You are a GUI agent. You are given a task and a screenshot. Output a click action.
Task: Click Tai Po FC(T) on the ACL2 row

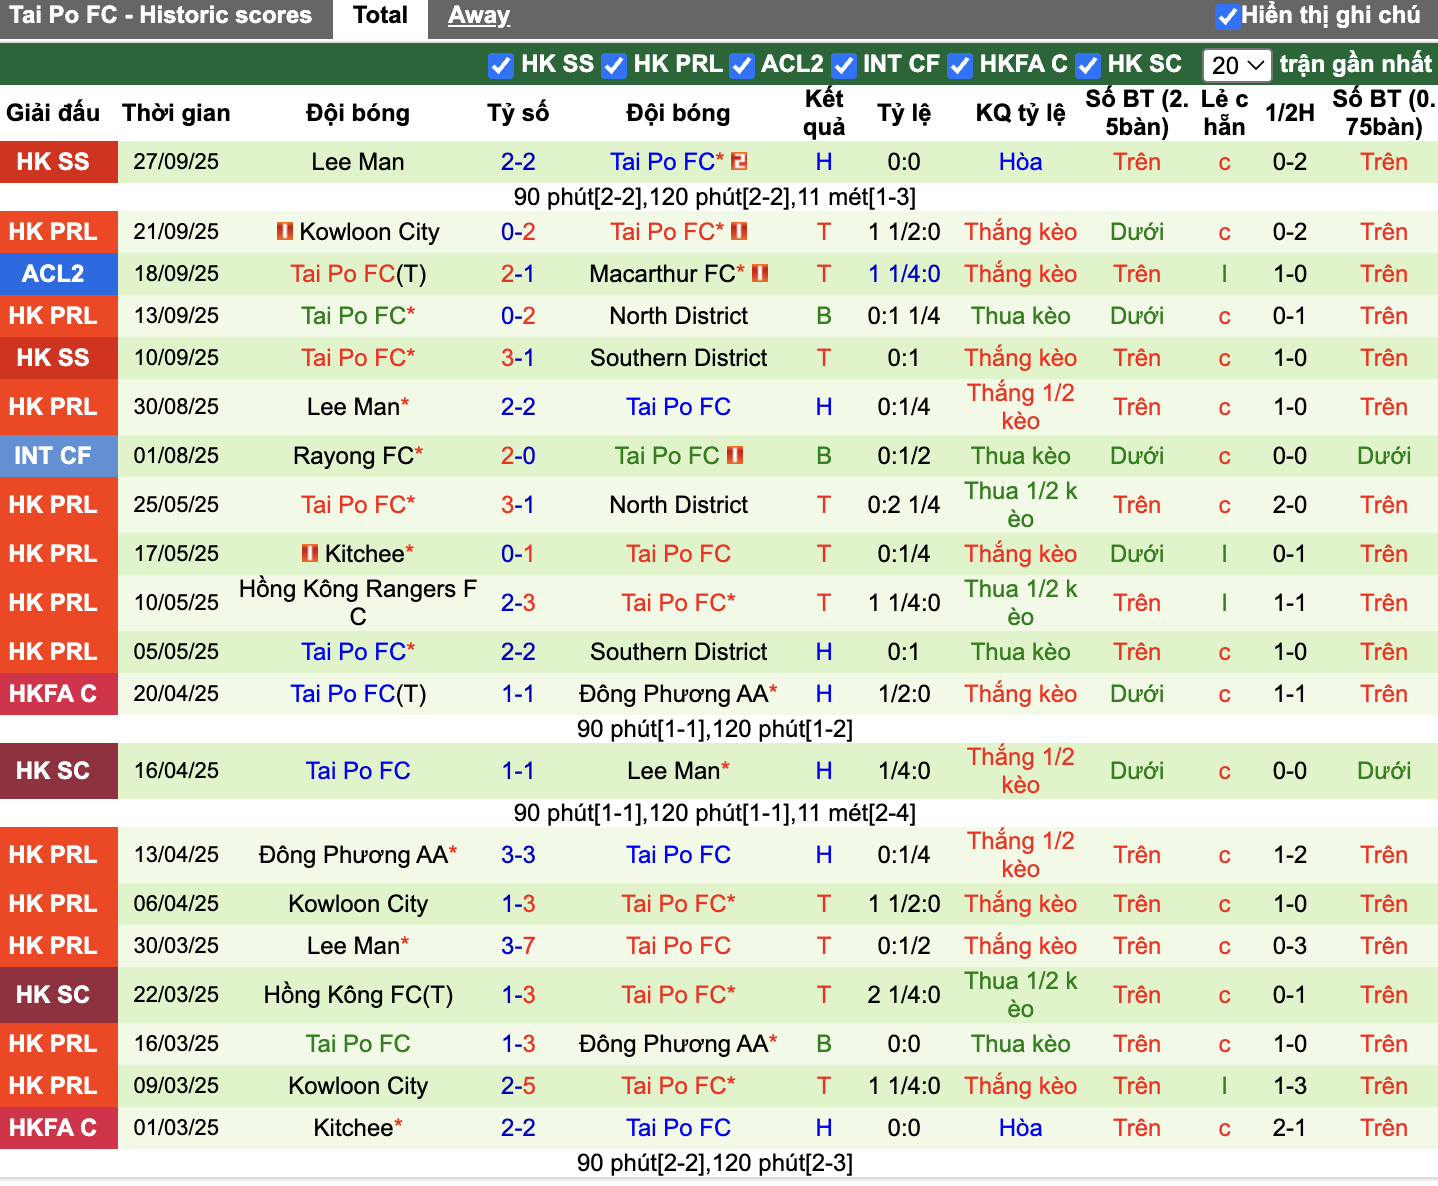tap(358, 274)
